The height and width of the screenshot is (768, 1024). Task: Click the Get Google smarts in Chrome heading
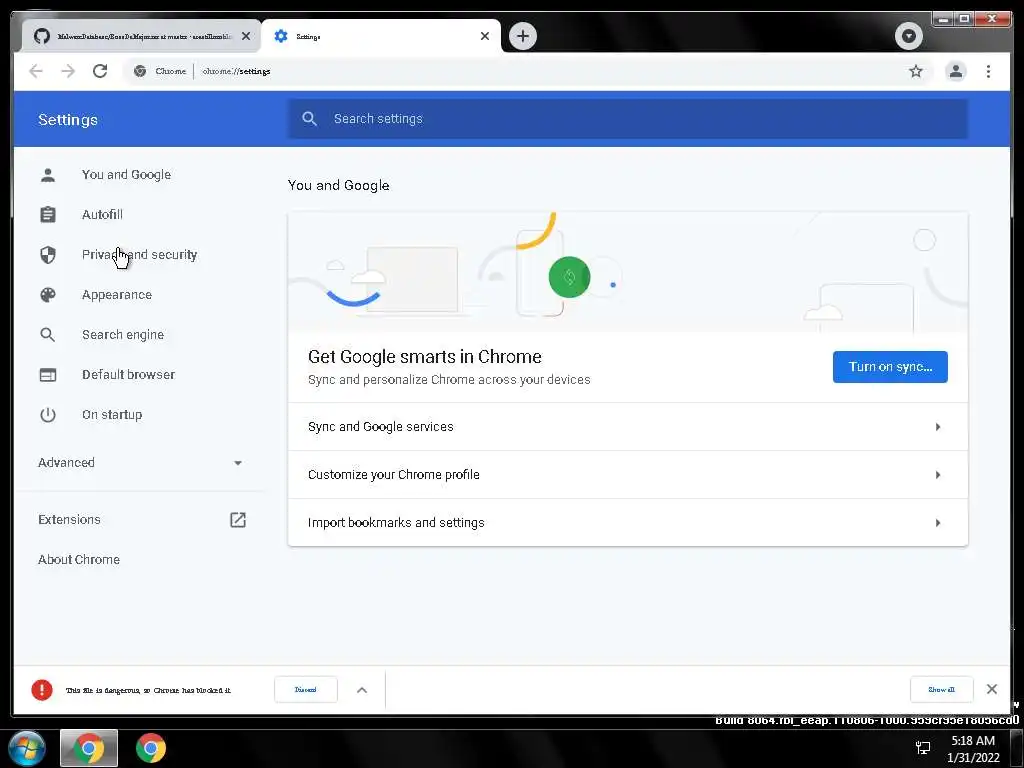[x=424, y=357]
